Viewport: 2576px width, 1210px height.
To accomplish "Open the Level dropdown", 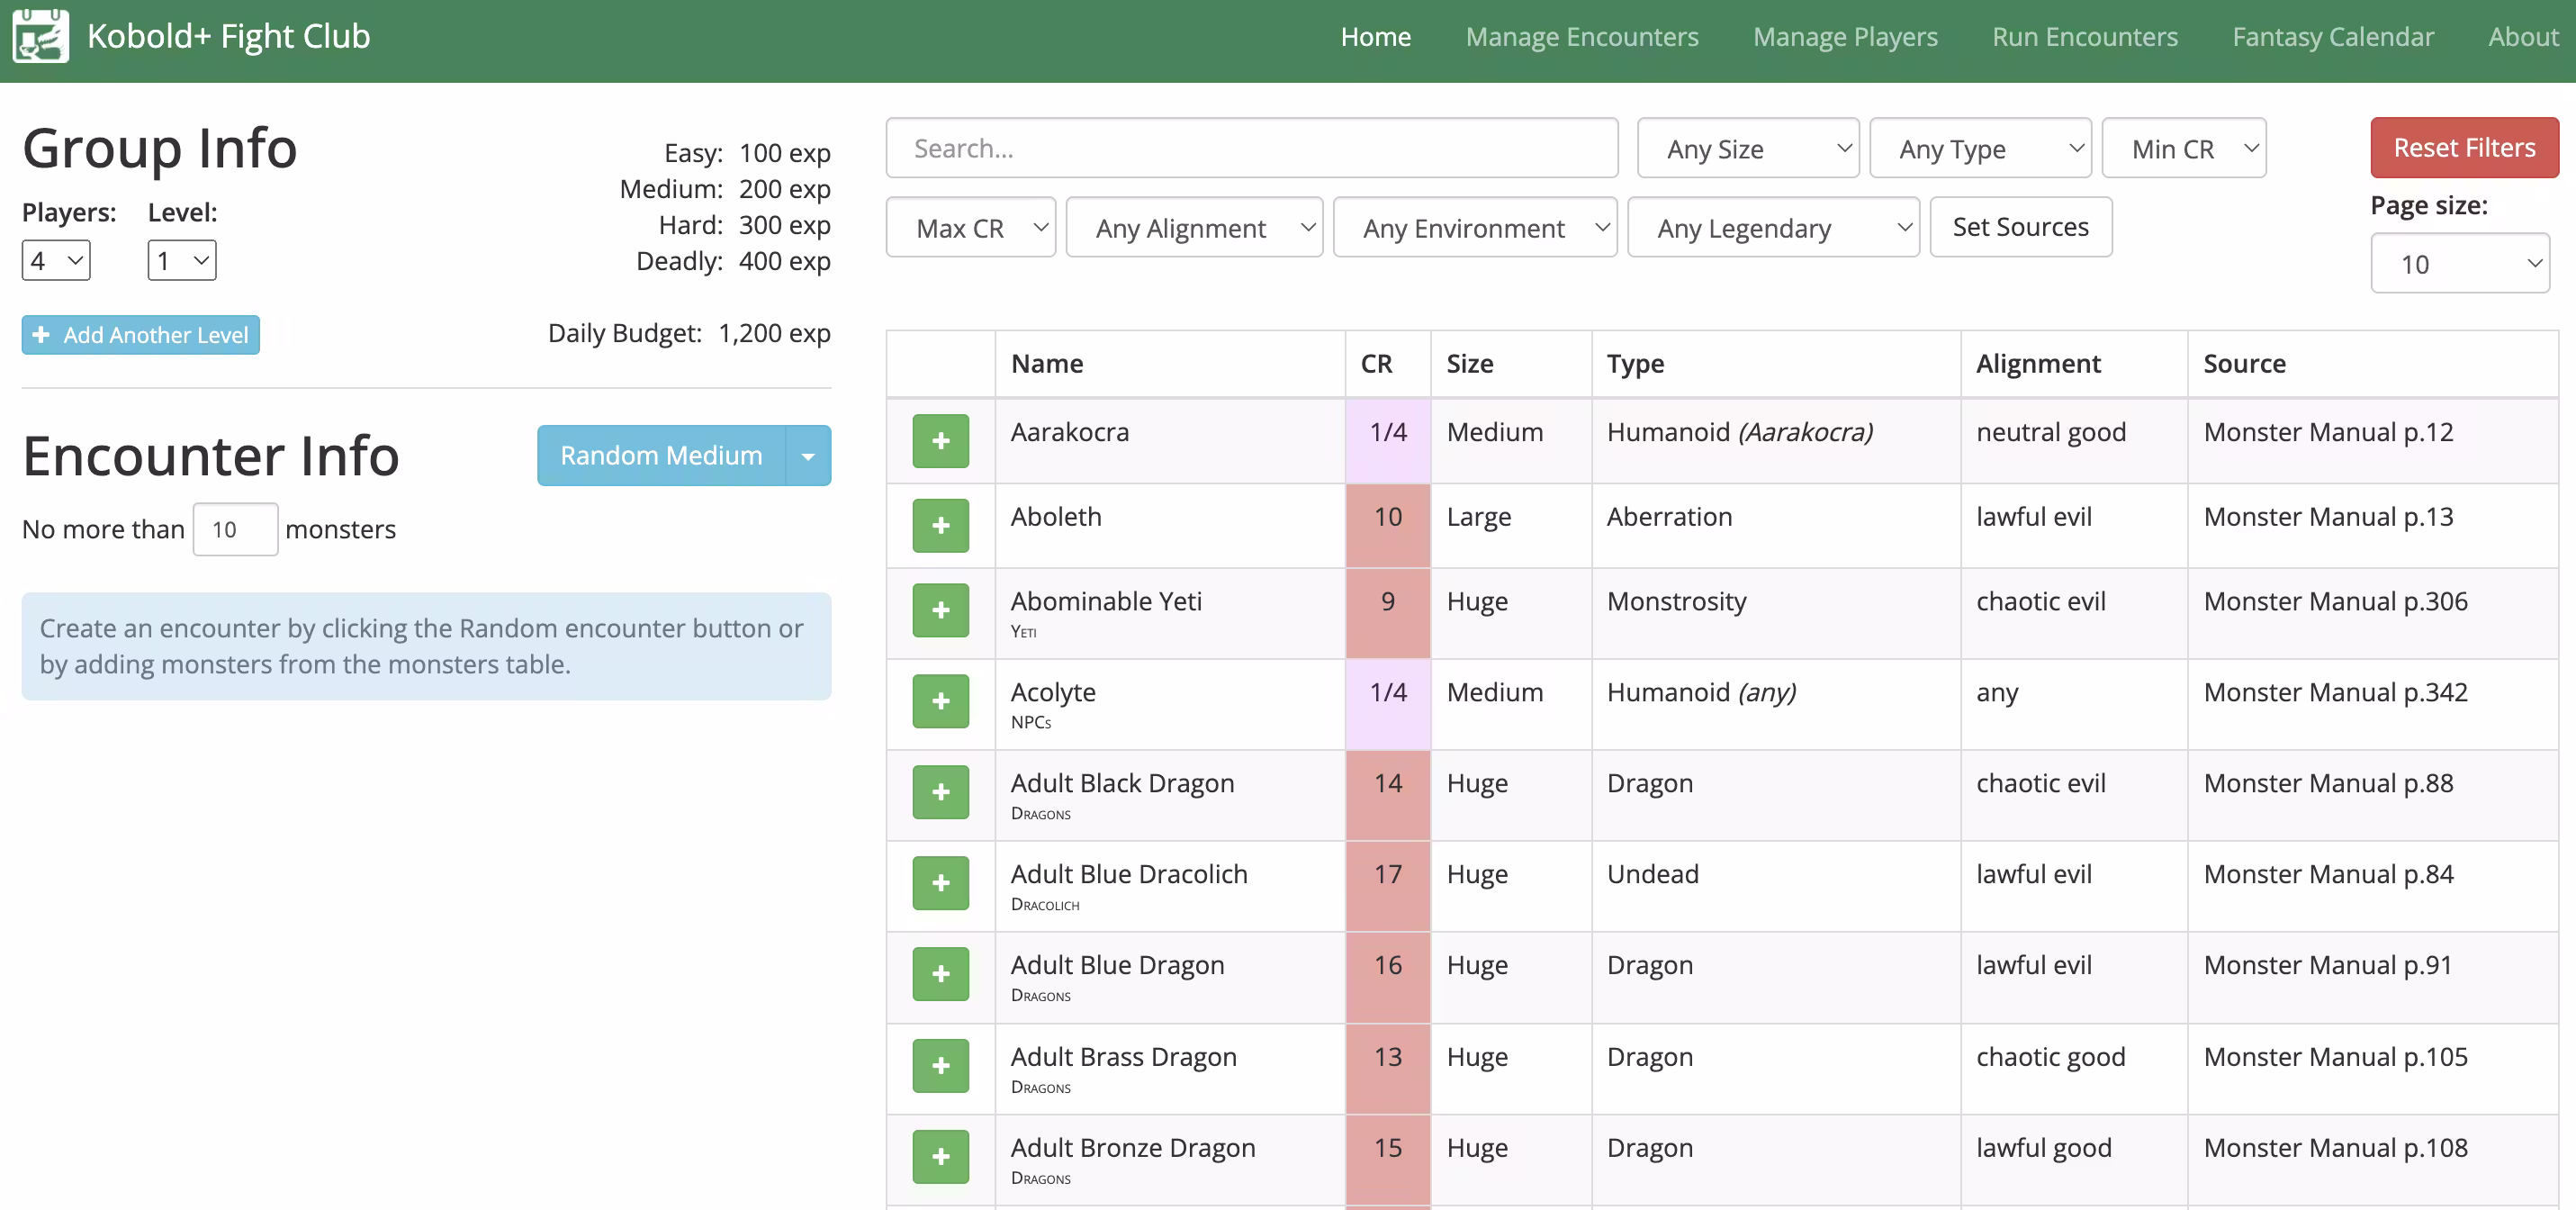I will pyautogui.click(x=182, y=261).
